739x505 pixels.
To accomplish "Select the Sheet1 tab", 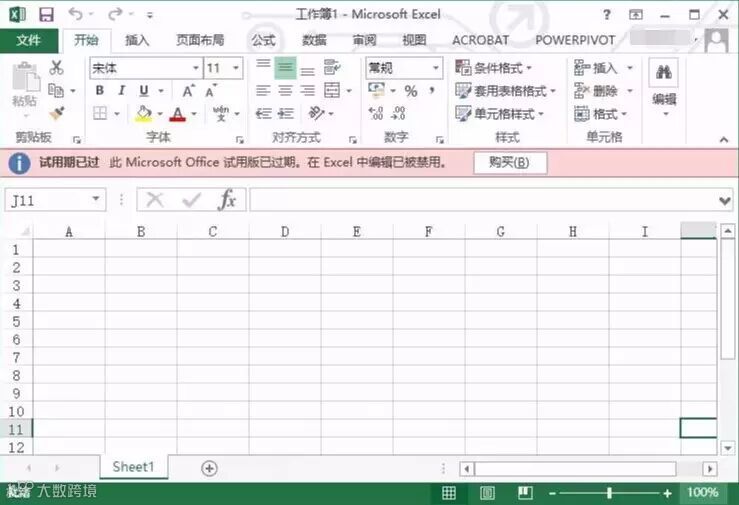I will (133, 467).
